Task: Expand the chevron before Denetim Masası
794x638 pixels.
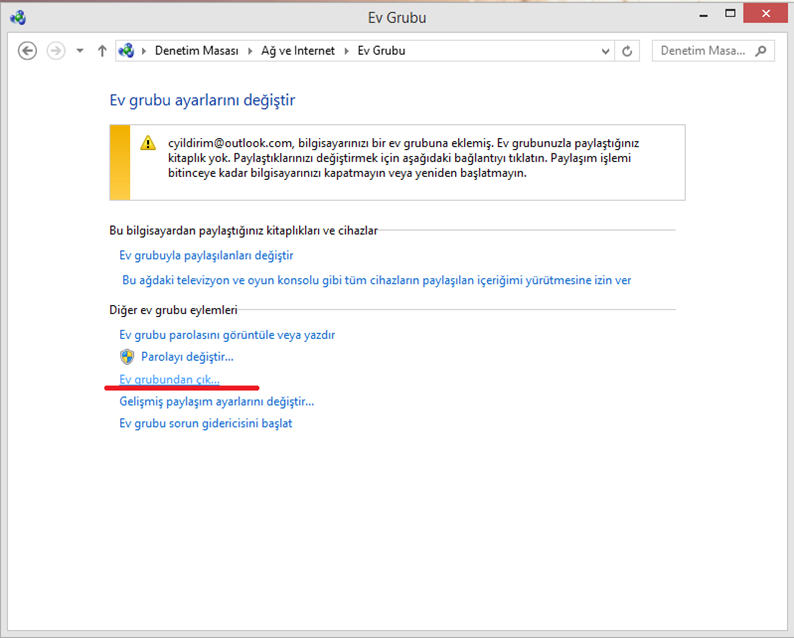Action: tap(144, 51)
